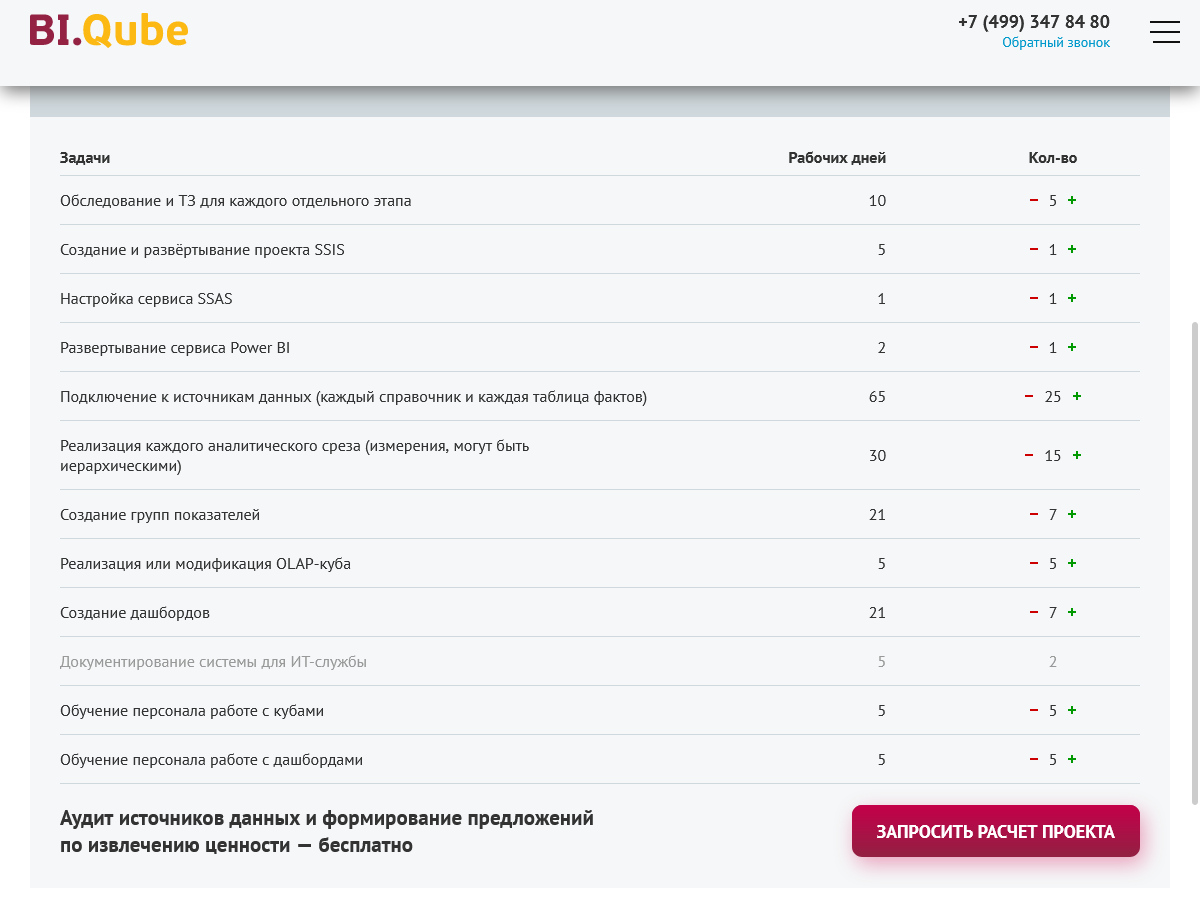Click the page vertical scrollbar thumb
Screen dimensions: 1200x900
[1194, 560]
